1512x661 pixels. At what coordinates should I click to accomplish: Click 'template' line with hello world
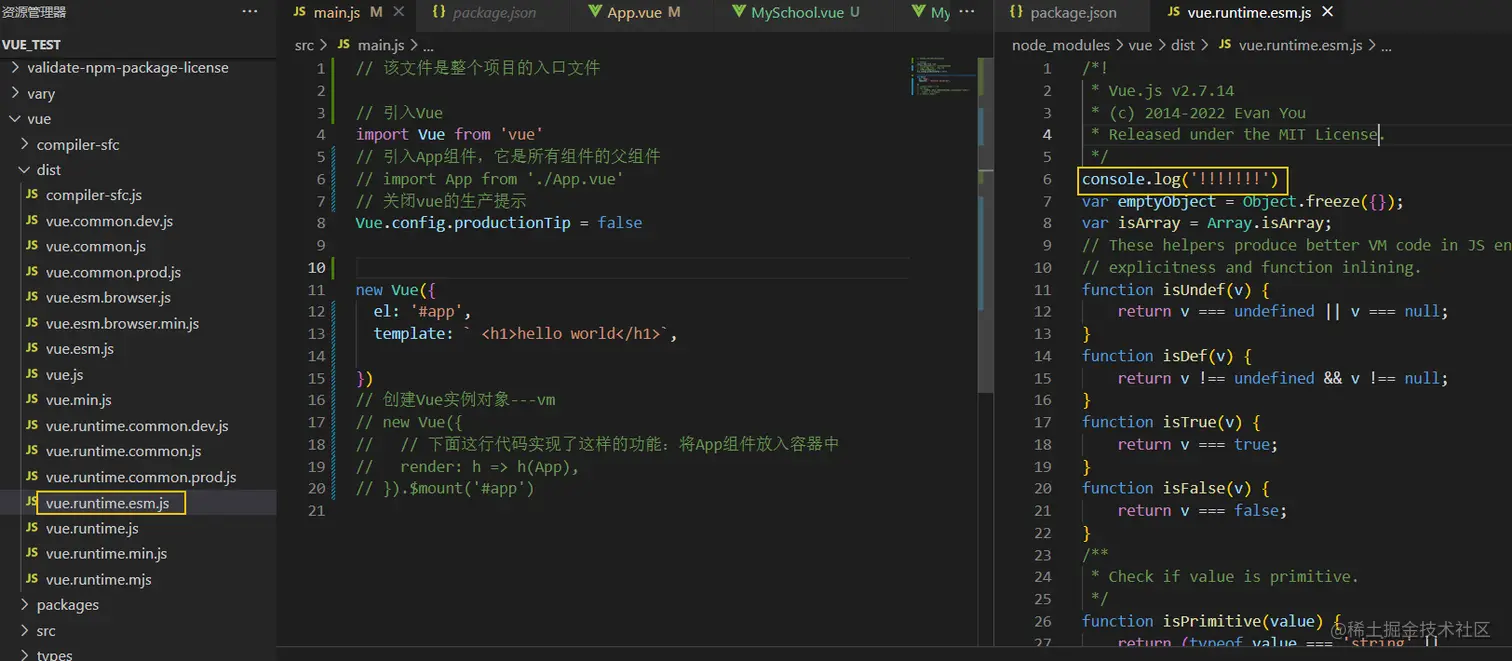(525, 333)
